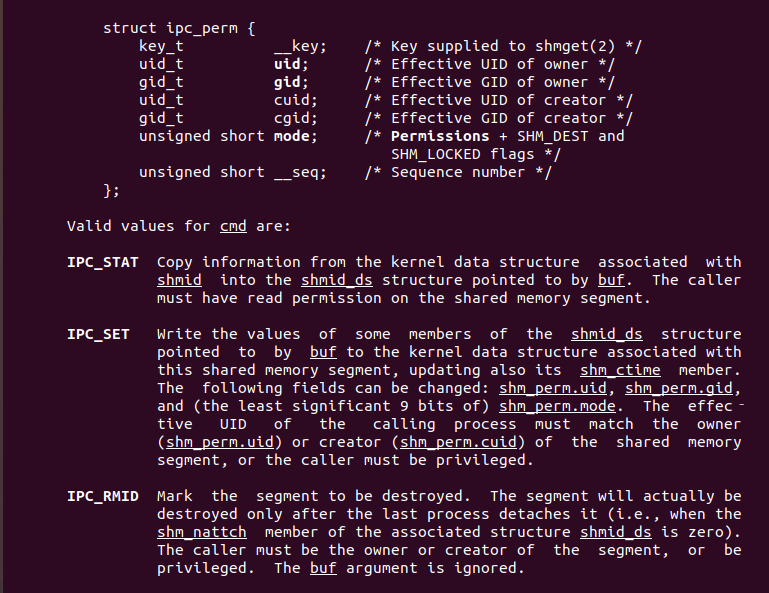Click the bold gid struct member
769x593 pixels.
pos(287,82)
